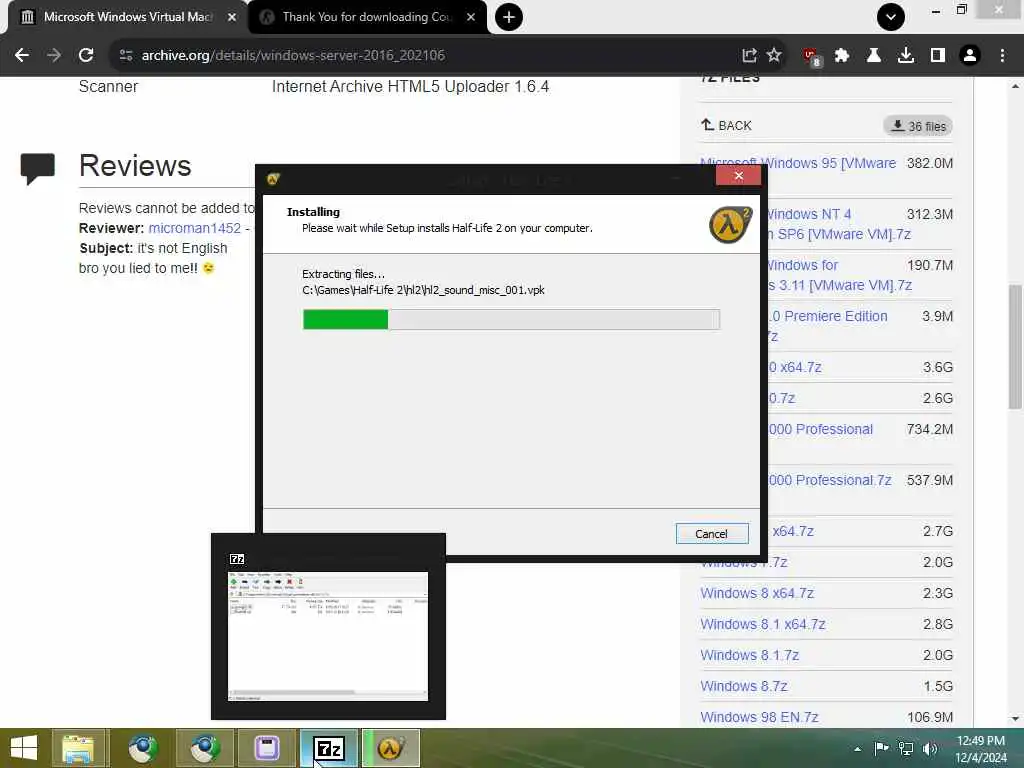Open a new browser tab
The image size is (1024, 768).
[x=509, y=17]
